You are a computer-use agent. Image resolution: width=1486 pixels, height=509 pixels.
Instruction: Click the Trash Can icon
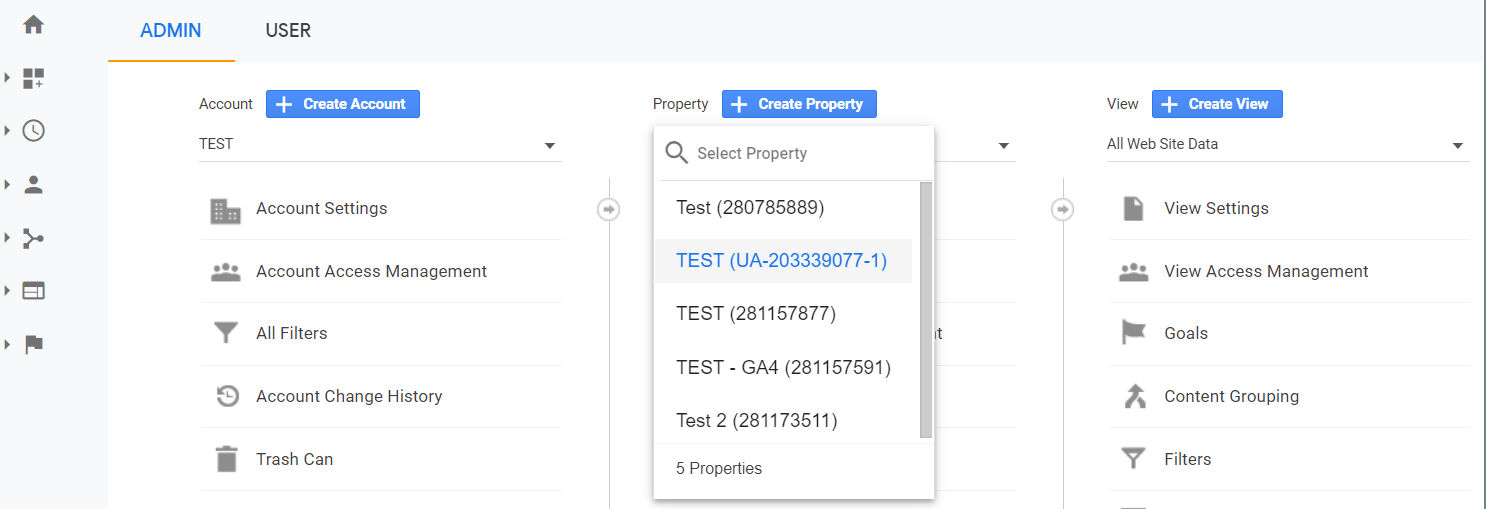point(227,459)
